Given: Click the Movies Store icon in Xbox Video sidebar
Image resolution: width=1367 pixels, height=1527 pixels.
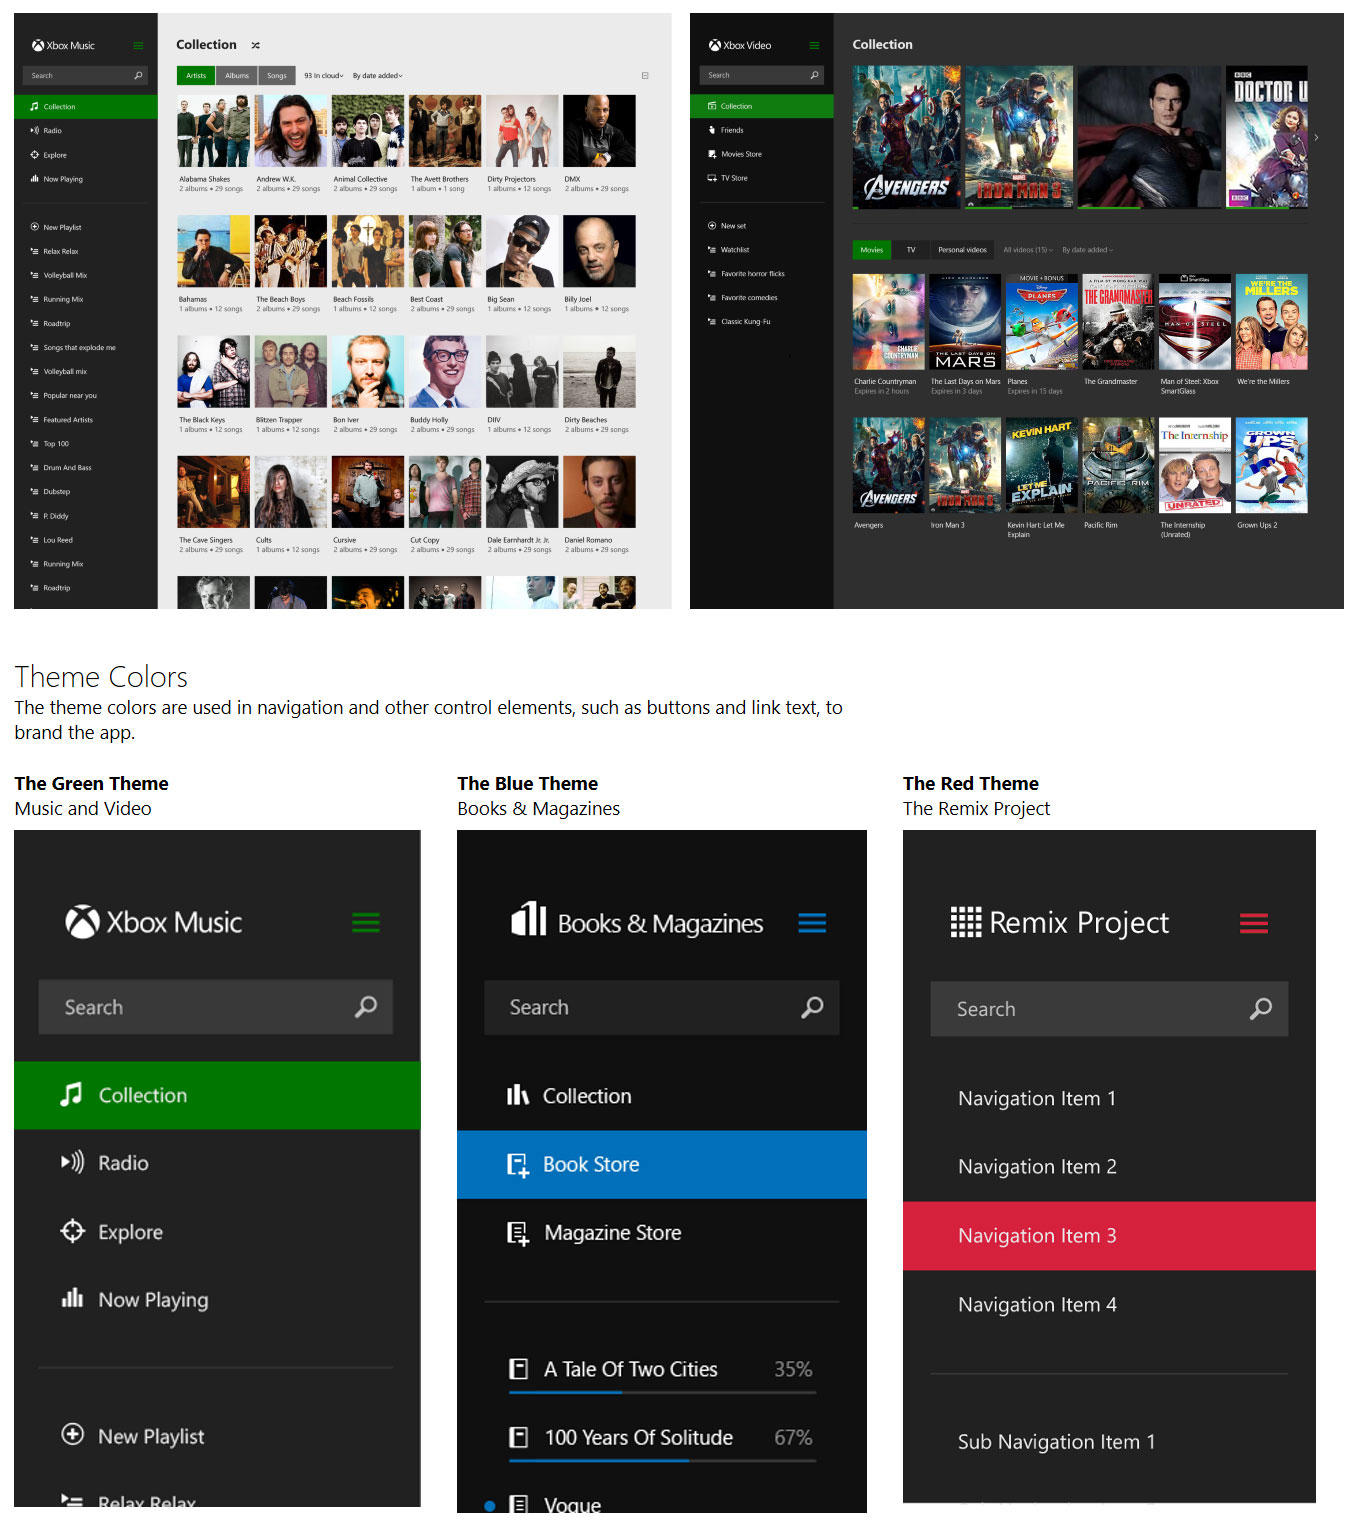Looking at the screenshot, I should click(x=712, y=154).
